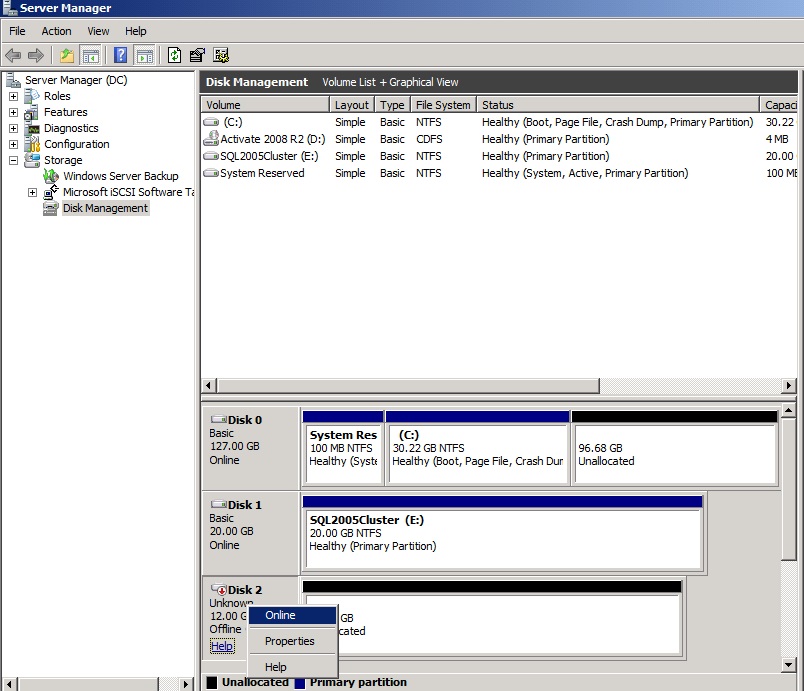This screenshot has height=691, width=804.
Task: Open the View menu
Action: (98, 31)
